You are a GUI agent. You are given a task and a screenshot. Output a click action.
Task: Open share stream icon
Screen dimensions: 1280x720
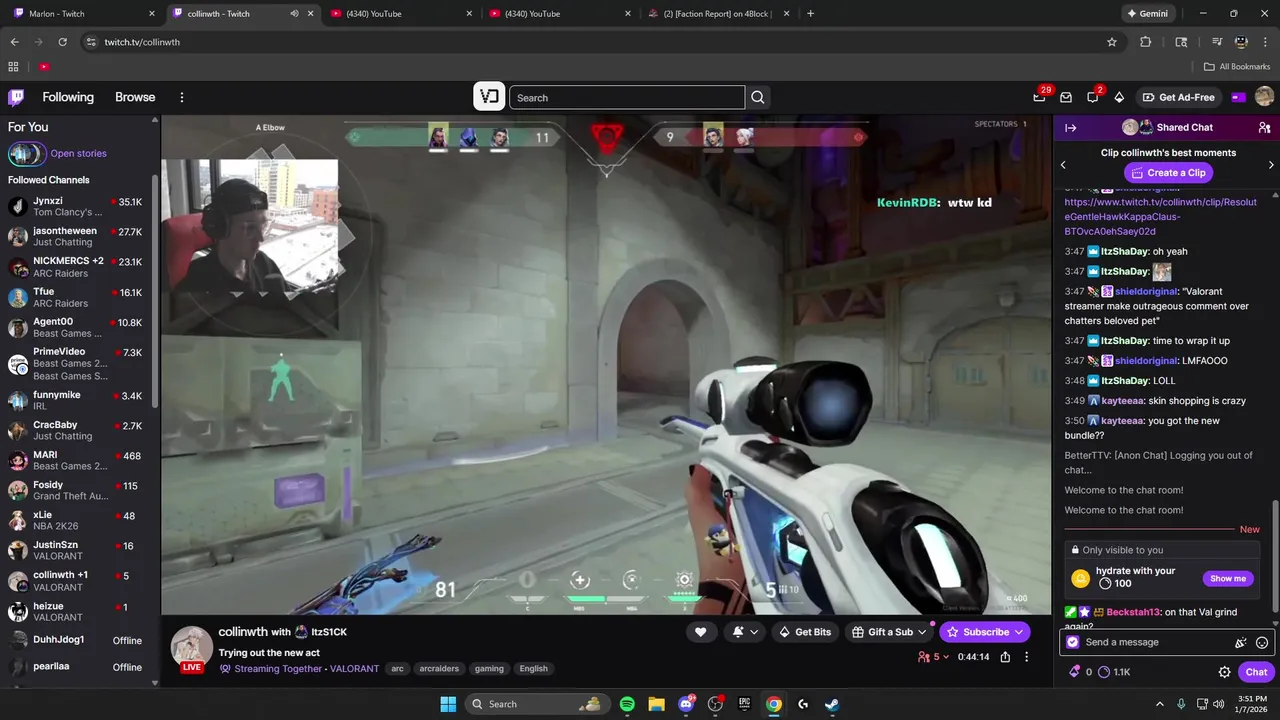tap(1005, 657)
